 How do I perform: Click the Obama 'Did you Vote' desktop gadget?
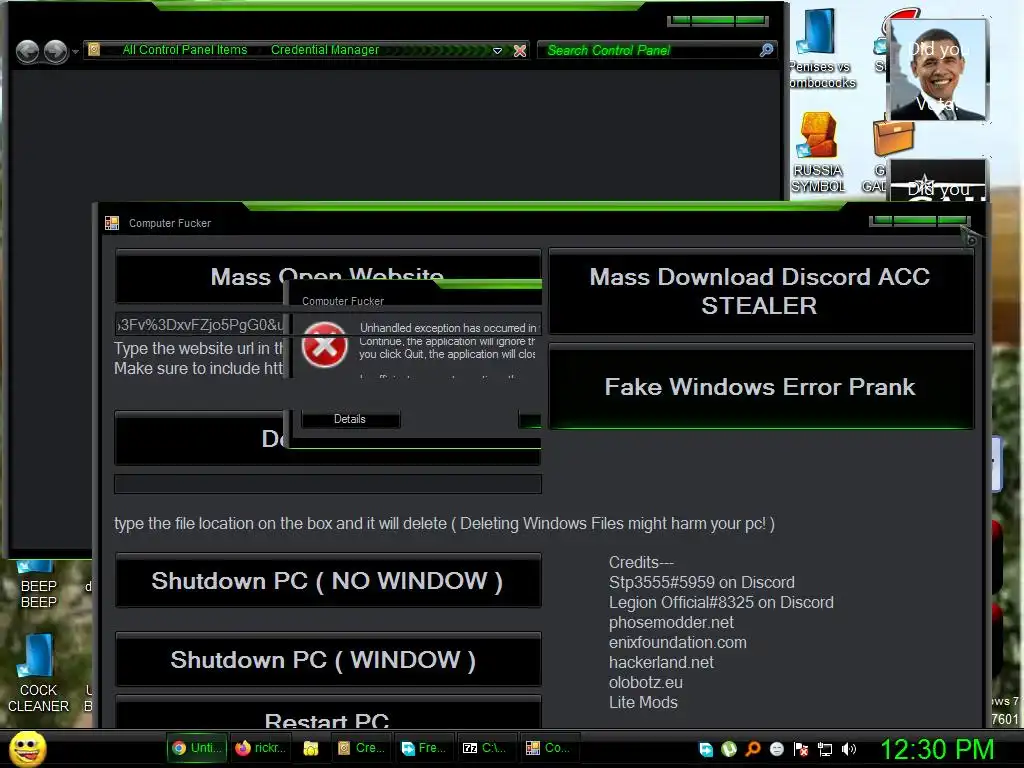coord(938,70)
